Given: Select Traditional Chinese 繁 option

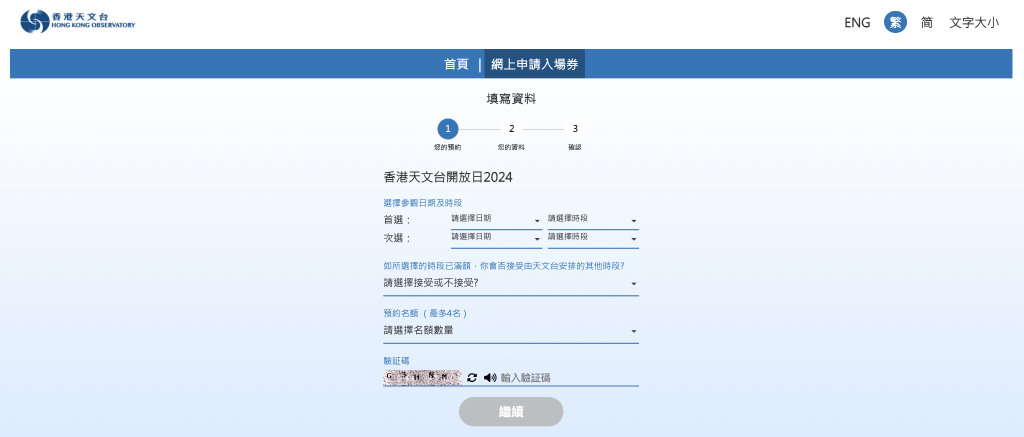Looking at the screenshot, I should tap(895, 22).
